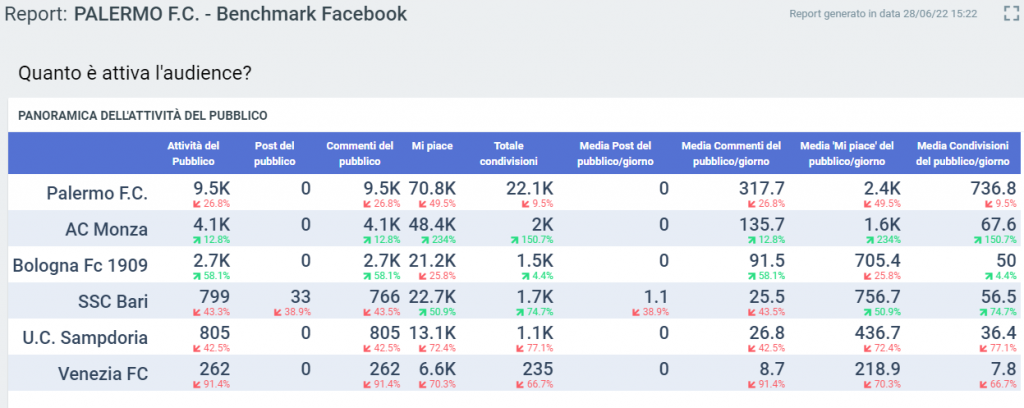Sort by Commenti del pubblico column header
Viewport: 1024px width, 408px height.
pyautogui.click(x=360, y=153)
